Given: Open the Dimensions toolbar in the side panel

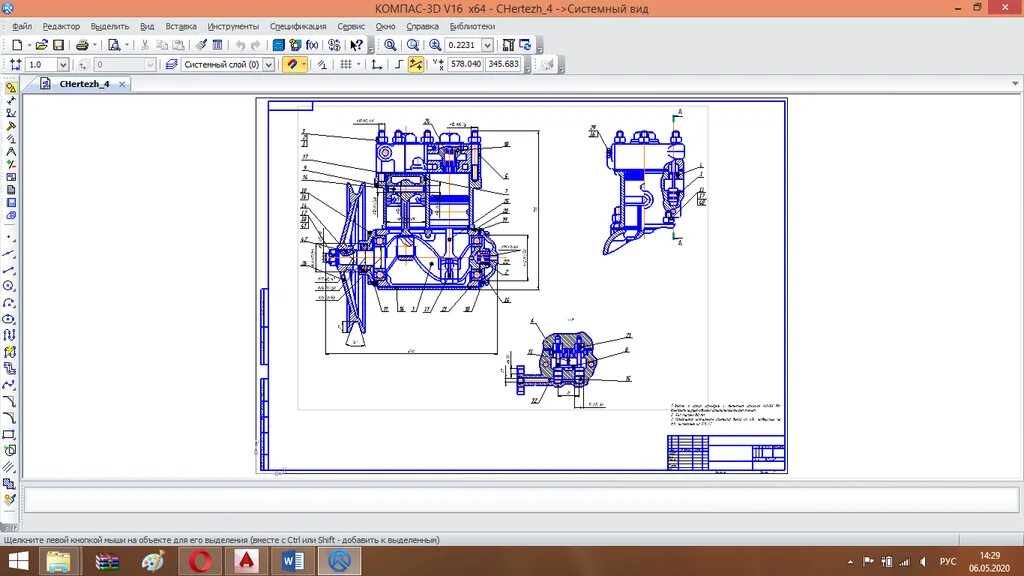Looking at the screenshot, I should (x=10, y=100).
